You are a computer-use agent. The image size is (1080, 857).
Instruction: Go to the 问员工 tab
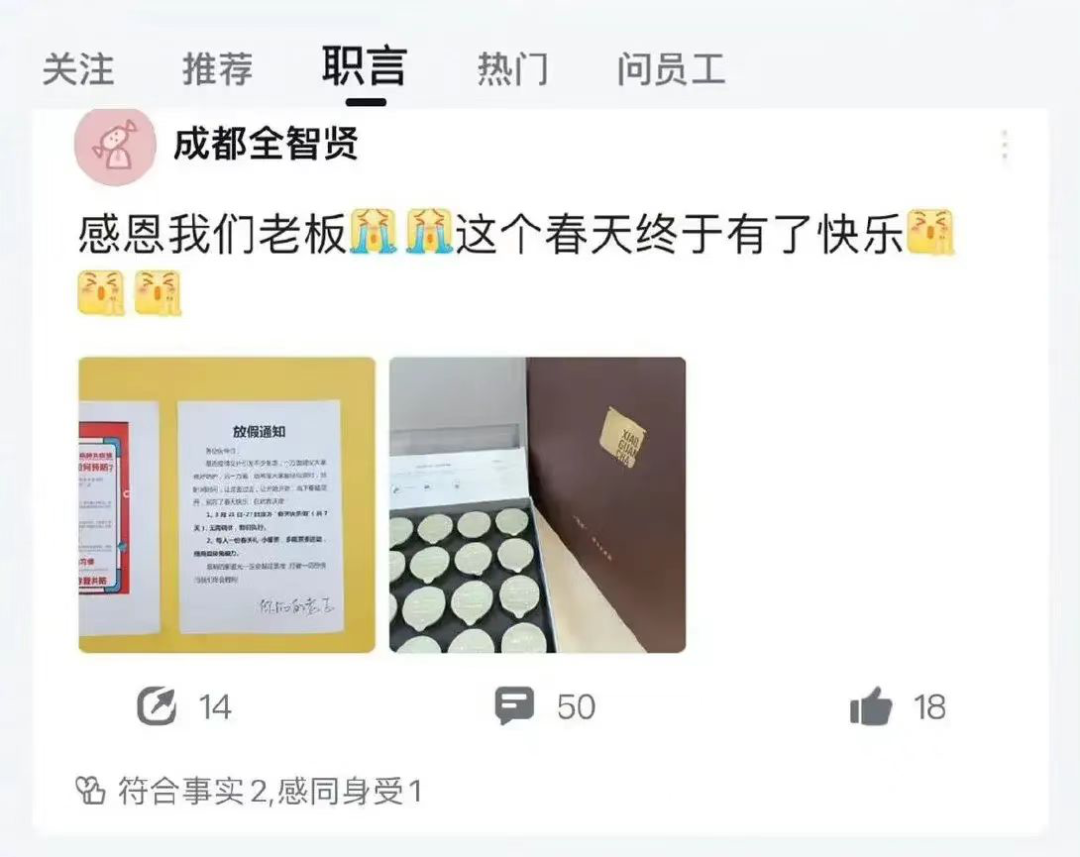tap(671, 70)
